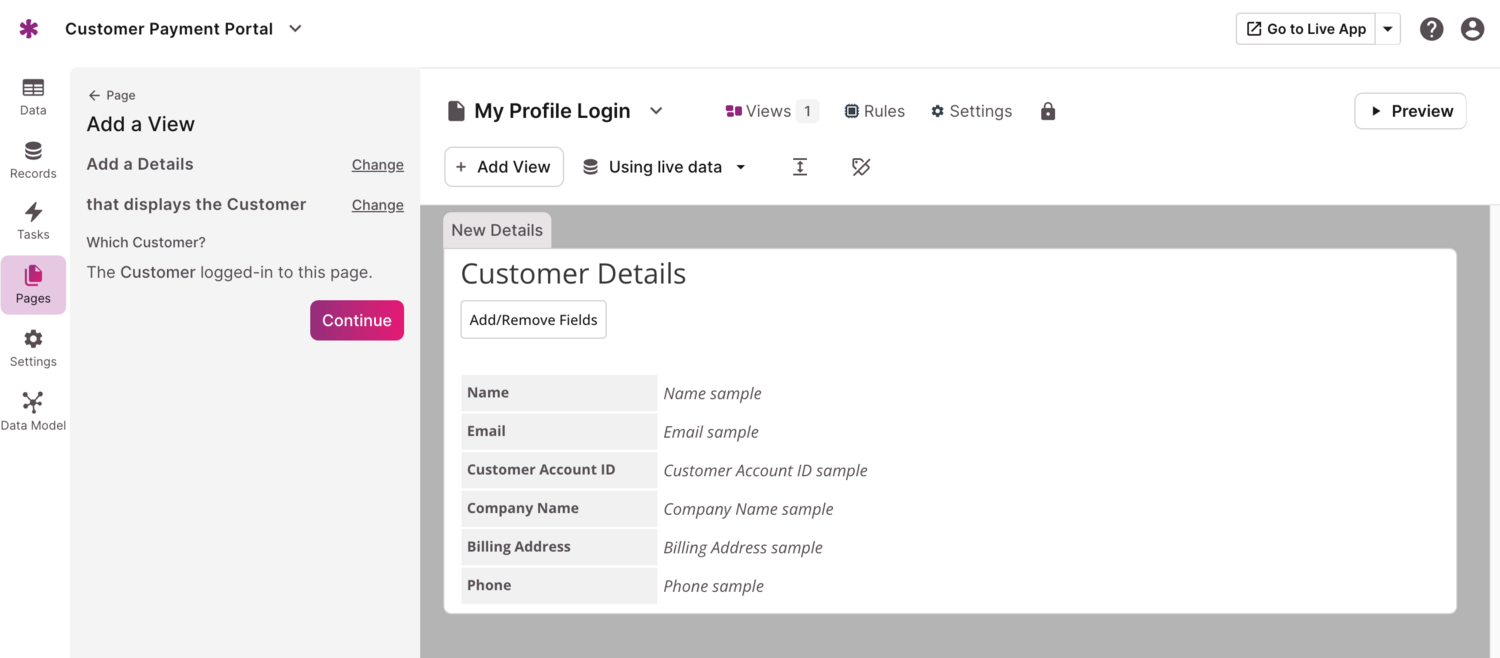Click the help question mark icon
1500x658 pixels.
(1431, 29)
